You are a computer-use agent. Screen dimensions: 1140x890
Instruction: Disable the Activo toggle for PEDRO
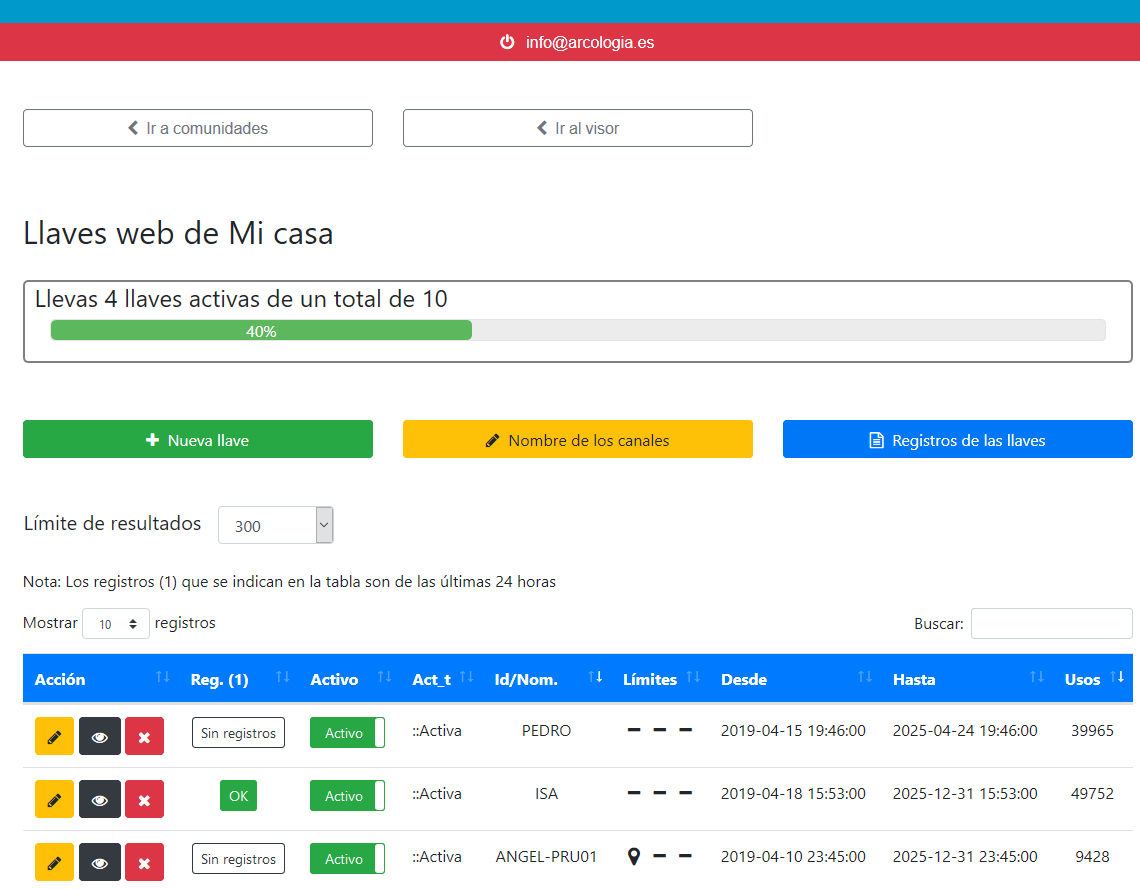click(347, 732)
